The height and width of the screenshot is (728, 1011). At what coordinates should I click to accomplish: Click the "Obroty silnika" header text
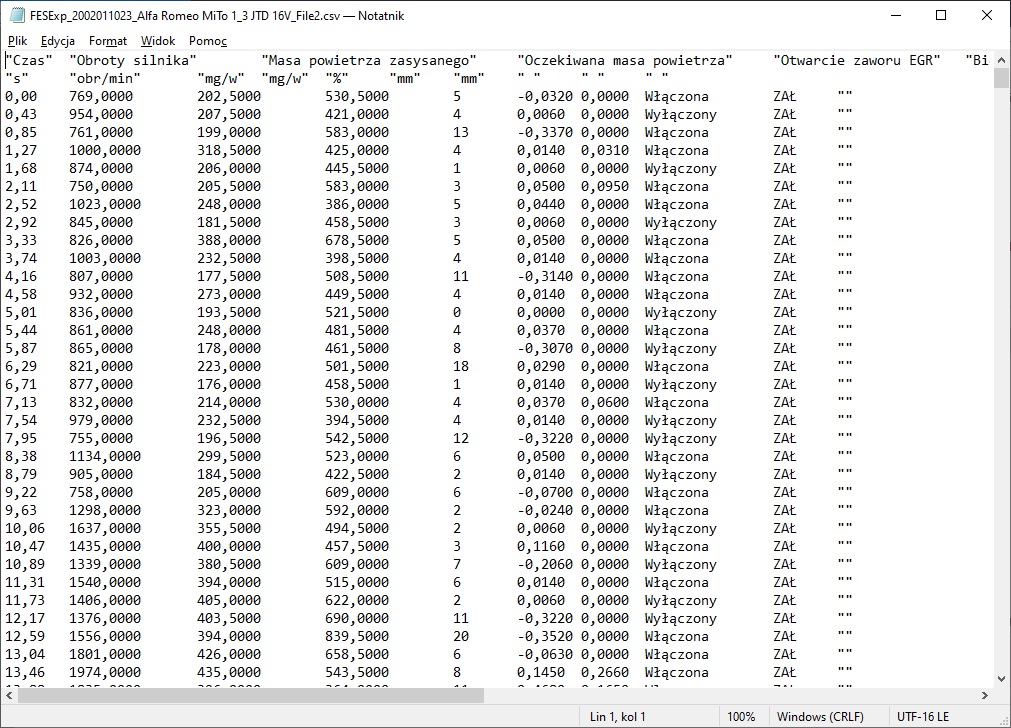tap(133, 61)
